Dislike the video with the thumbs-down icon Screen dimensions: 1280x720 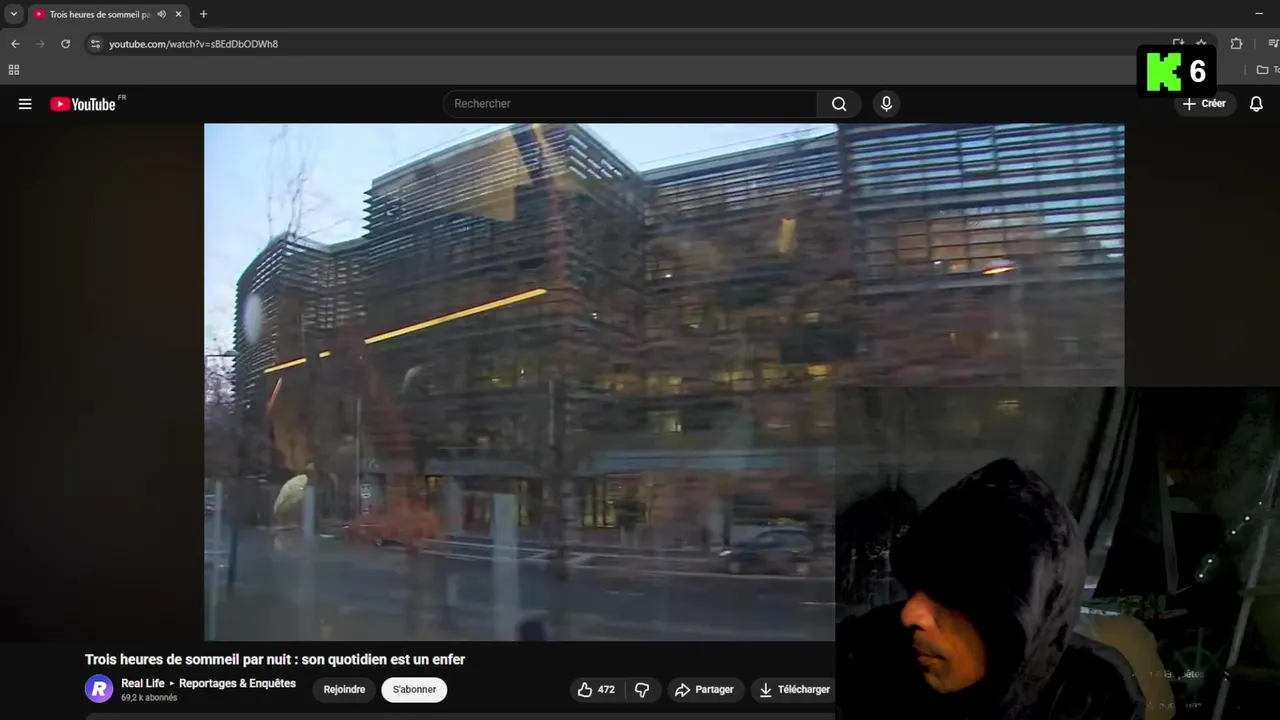click(x=642, y=689)
